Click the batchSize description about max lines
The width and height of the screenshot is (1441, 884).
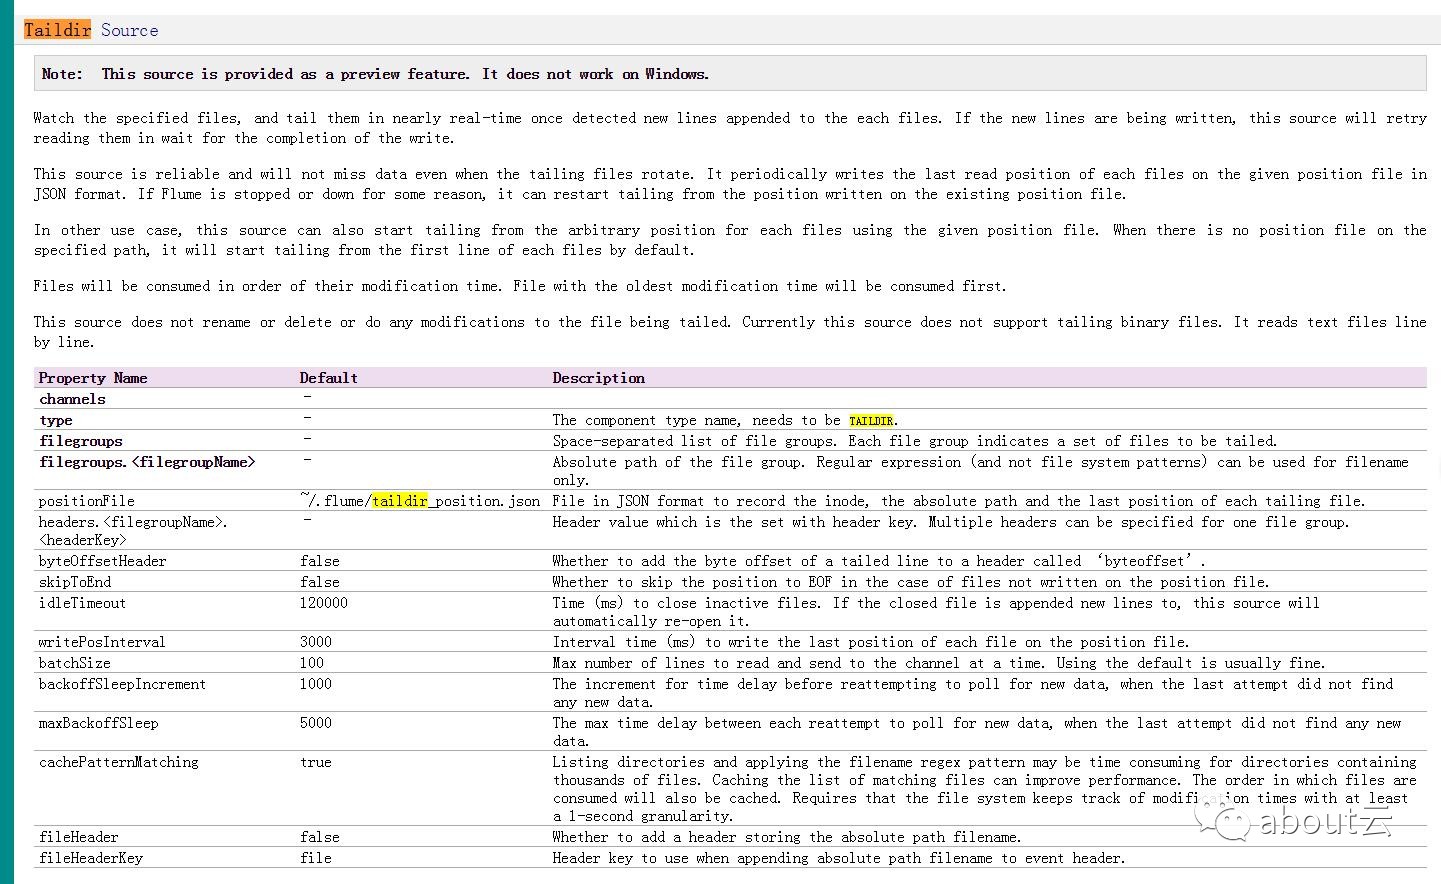(939, 663)
